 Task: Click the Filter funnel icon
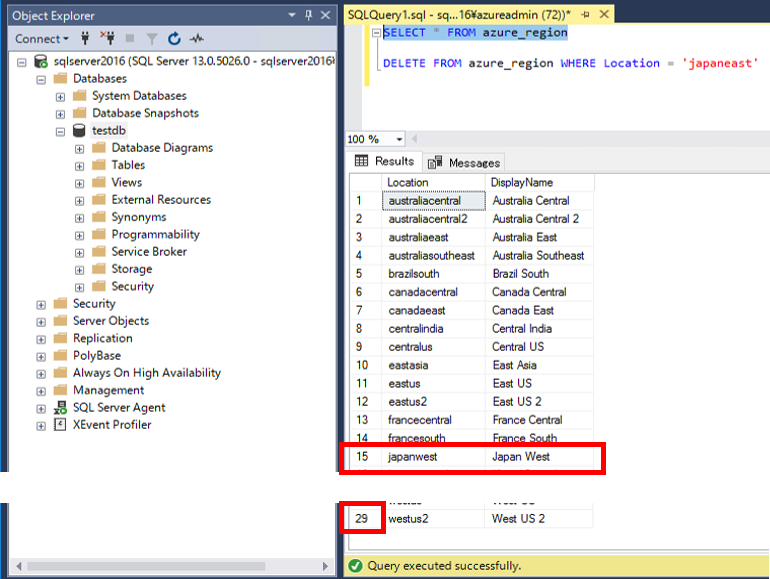[152, 39]
